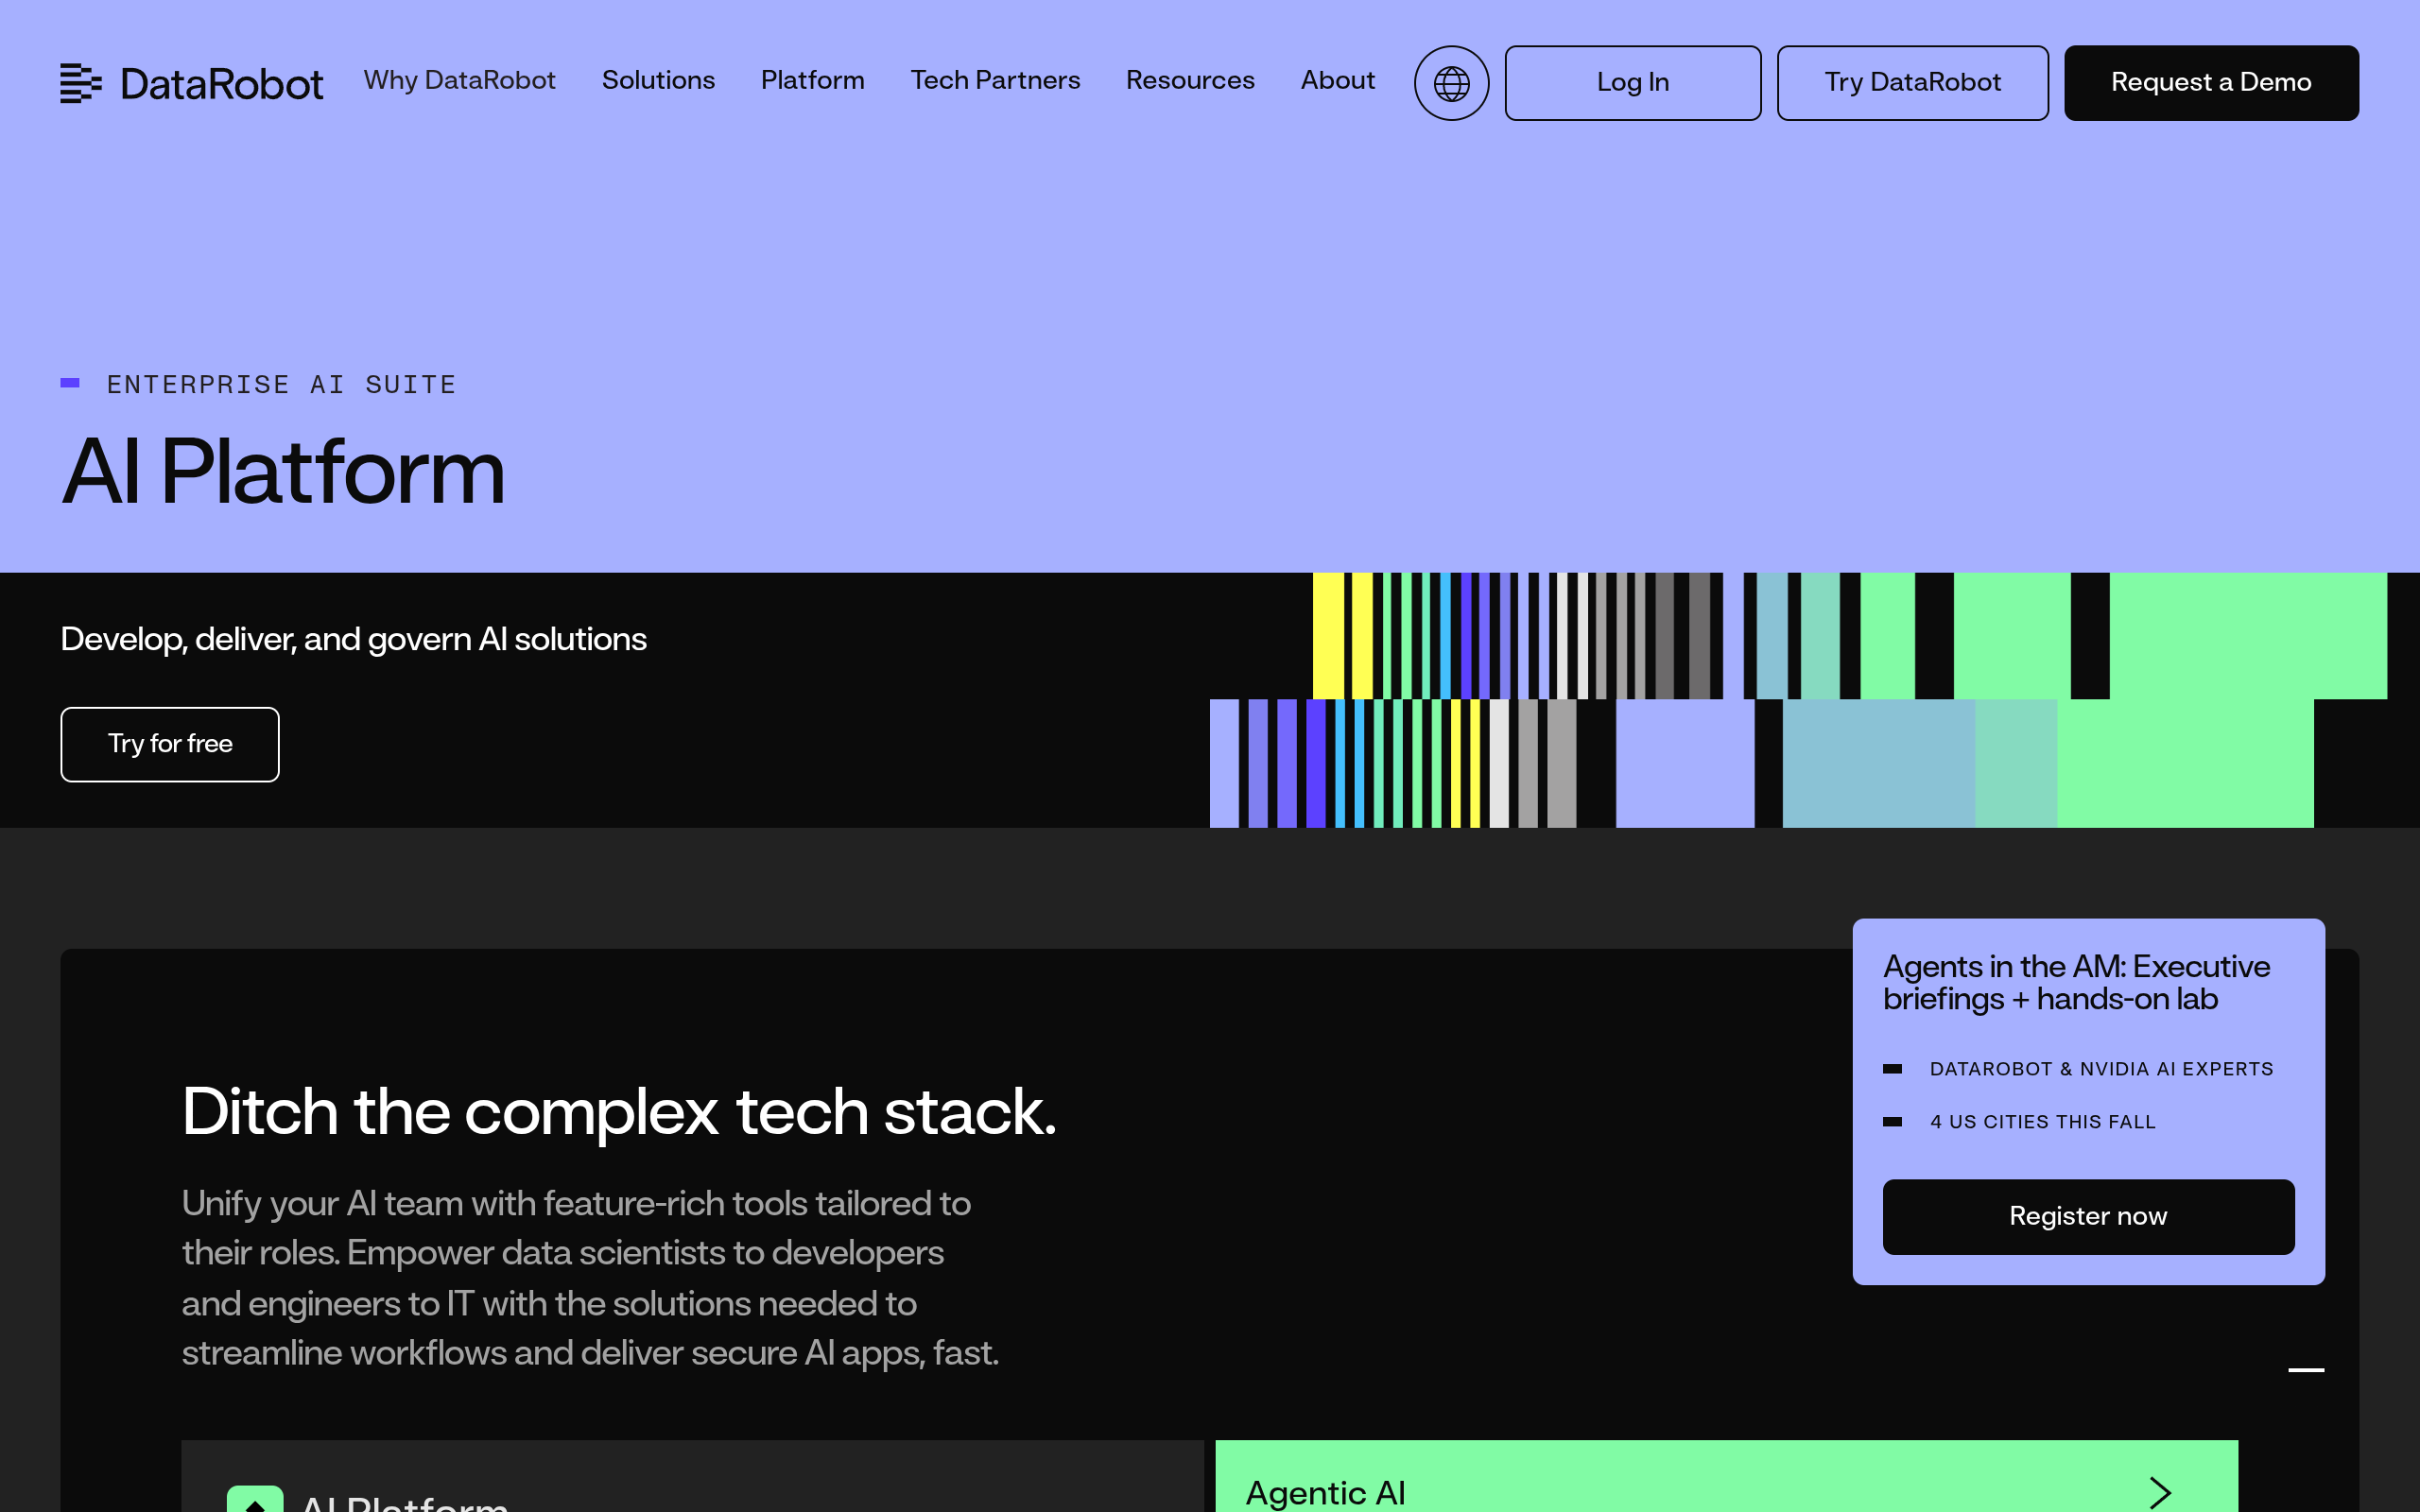Open the Resources menu
Viewport: 2420px width, 1512px height.
pyautogui.click(x=1190, y=80)
